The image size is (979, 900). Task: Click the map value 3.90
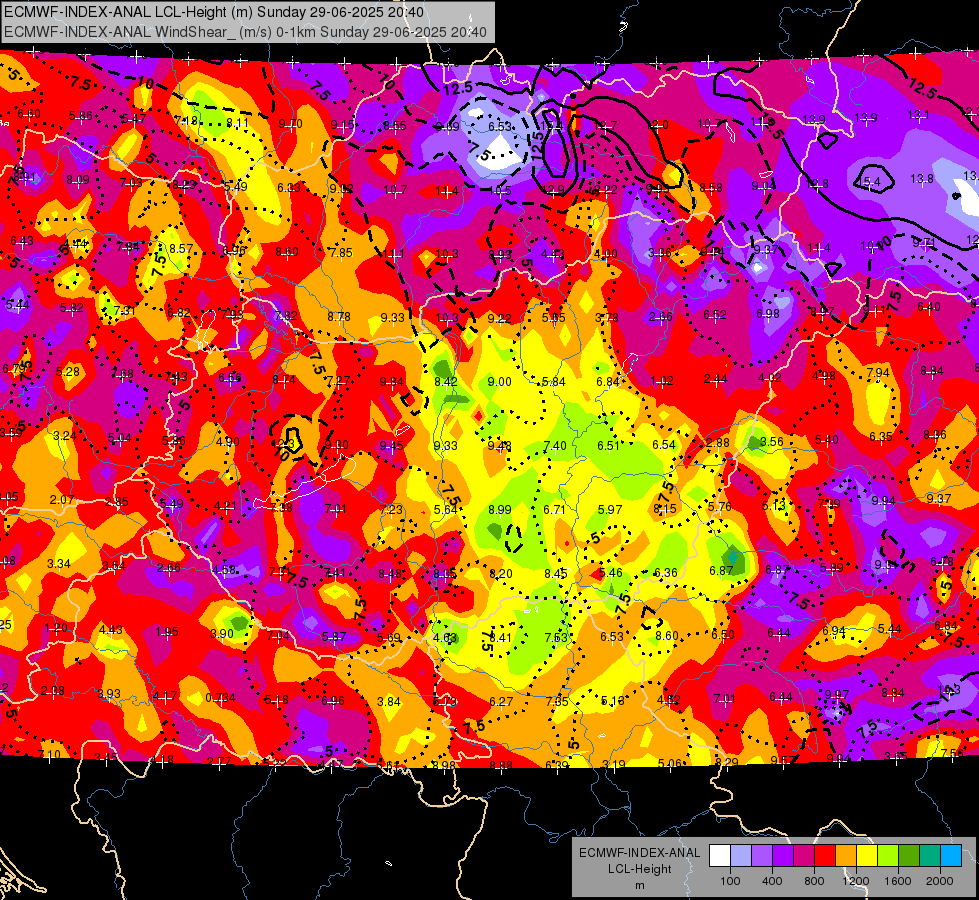222,633
